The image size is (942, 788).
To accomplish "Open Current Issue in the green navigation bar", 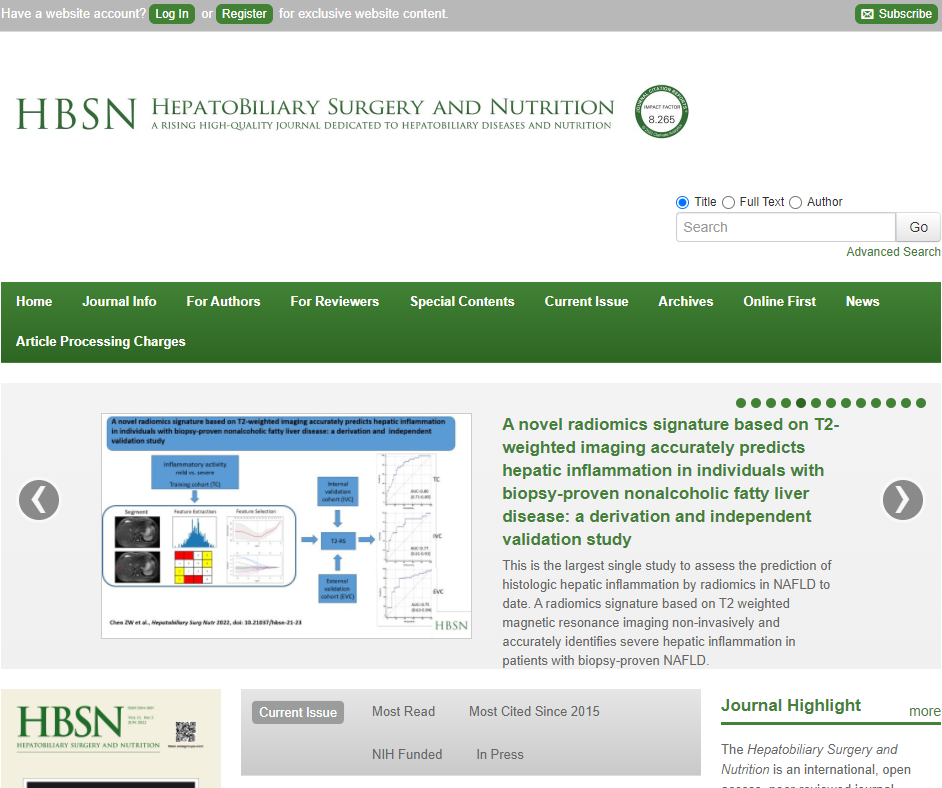I will [x=586, y=302].
